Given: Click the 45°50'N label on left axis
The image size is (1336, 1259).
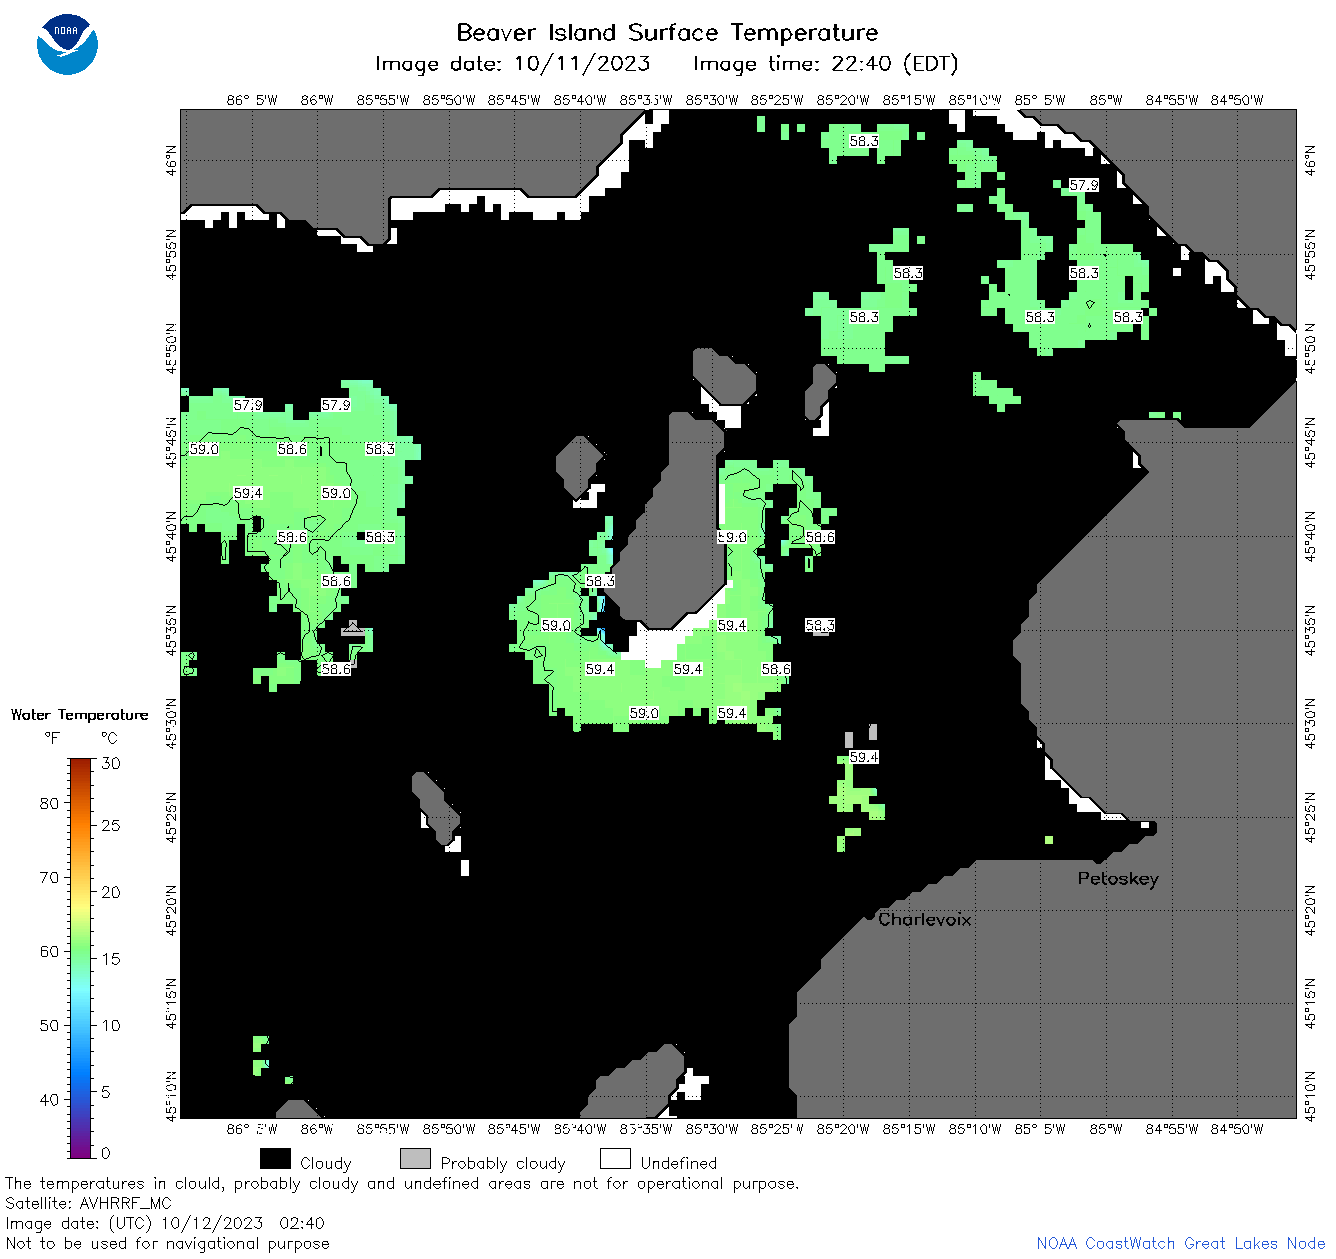Looking at the screenshot, I should tap(172, 347).
